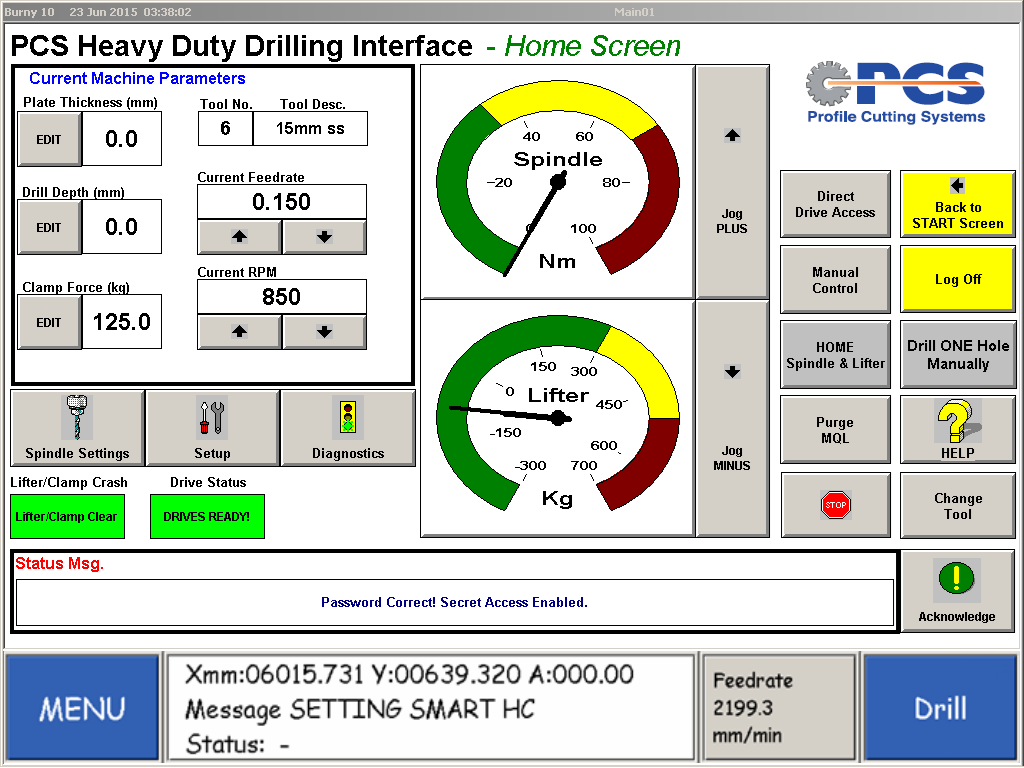Click the Burny 10 date-time title text
1024x768 pixels.
[98, 12]
